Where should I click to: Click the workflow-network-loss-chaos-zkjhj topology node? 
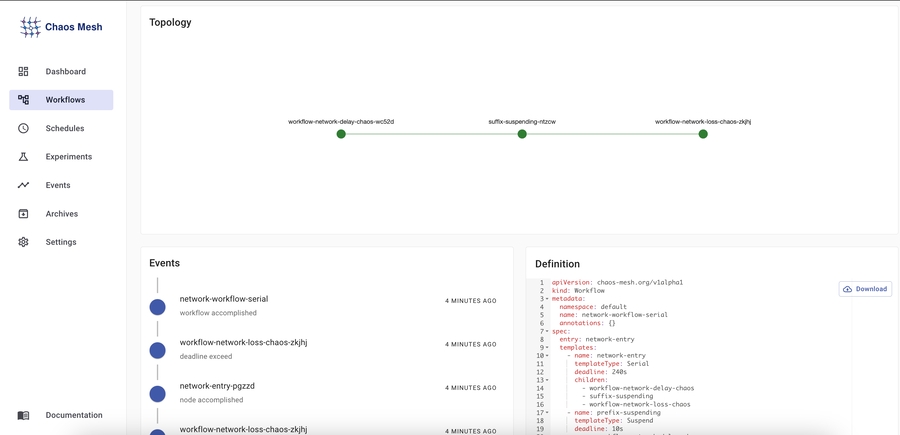click(x=703, y=134)
